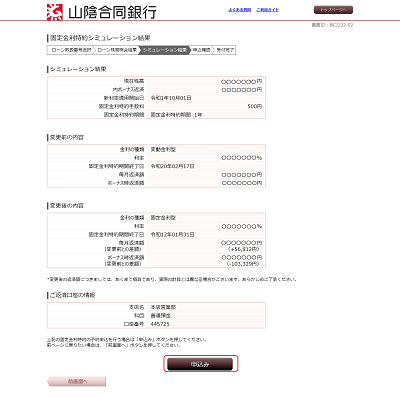Click the 山陰合同銀行 red logo icon
The image size is (400, 397).
(55, 12)
